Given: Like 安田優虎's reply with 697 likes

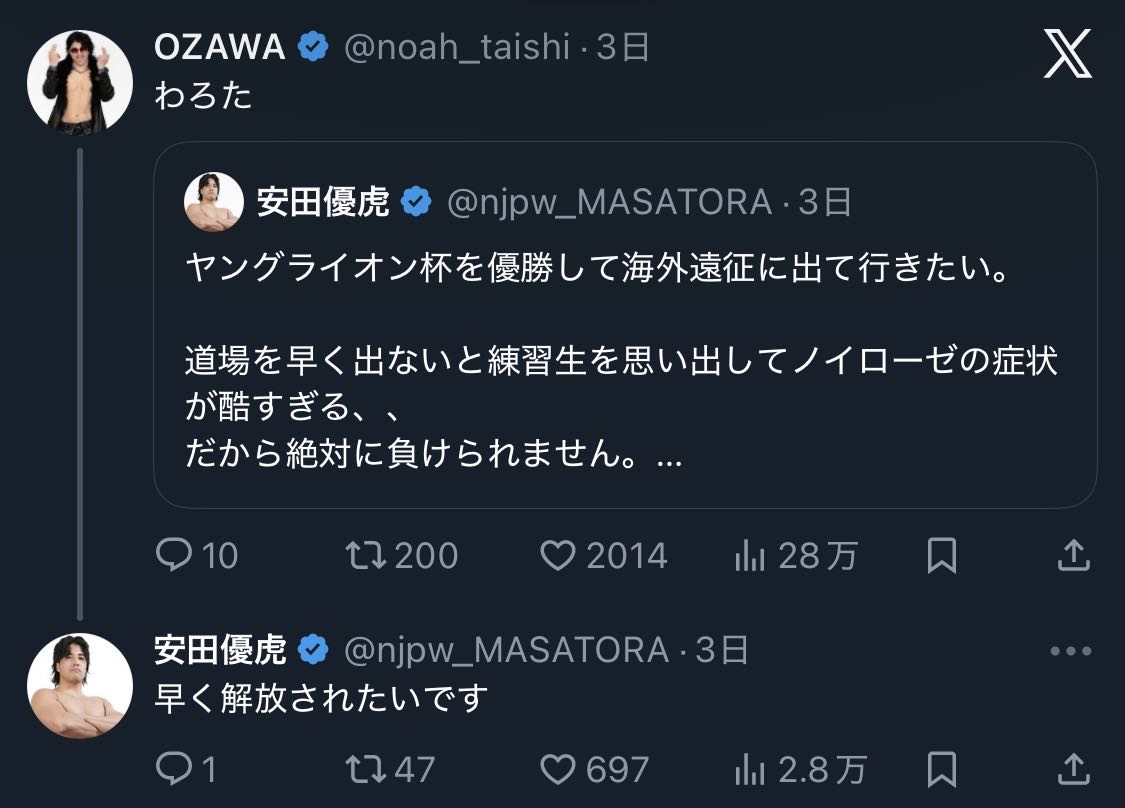Looking at the screenshot, I should [558, 768].
